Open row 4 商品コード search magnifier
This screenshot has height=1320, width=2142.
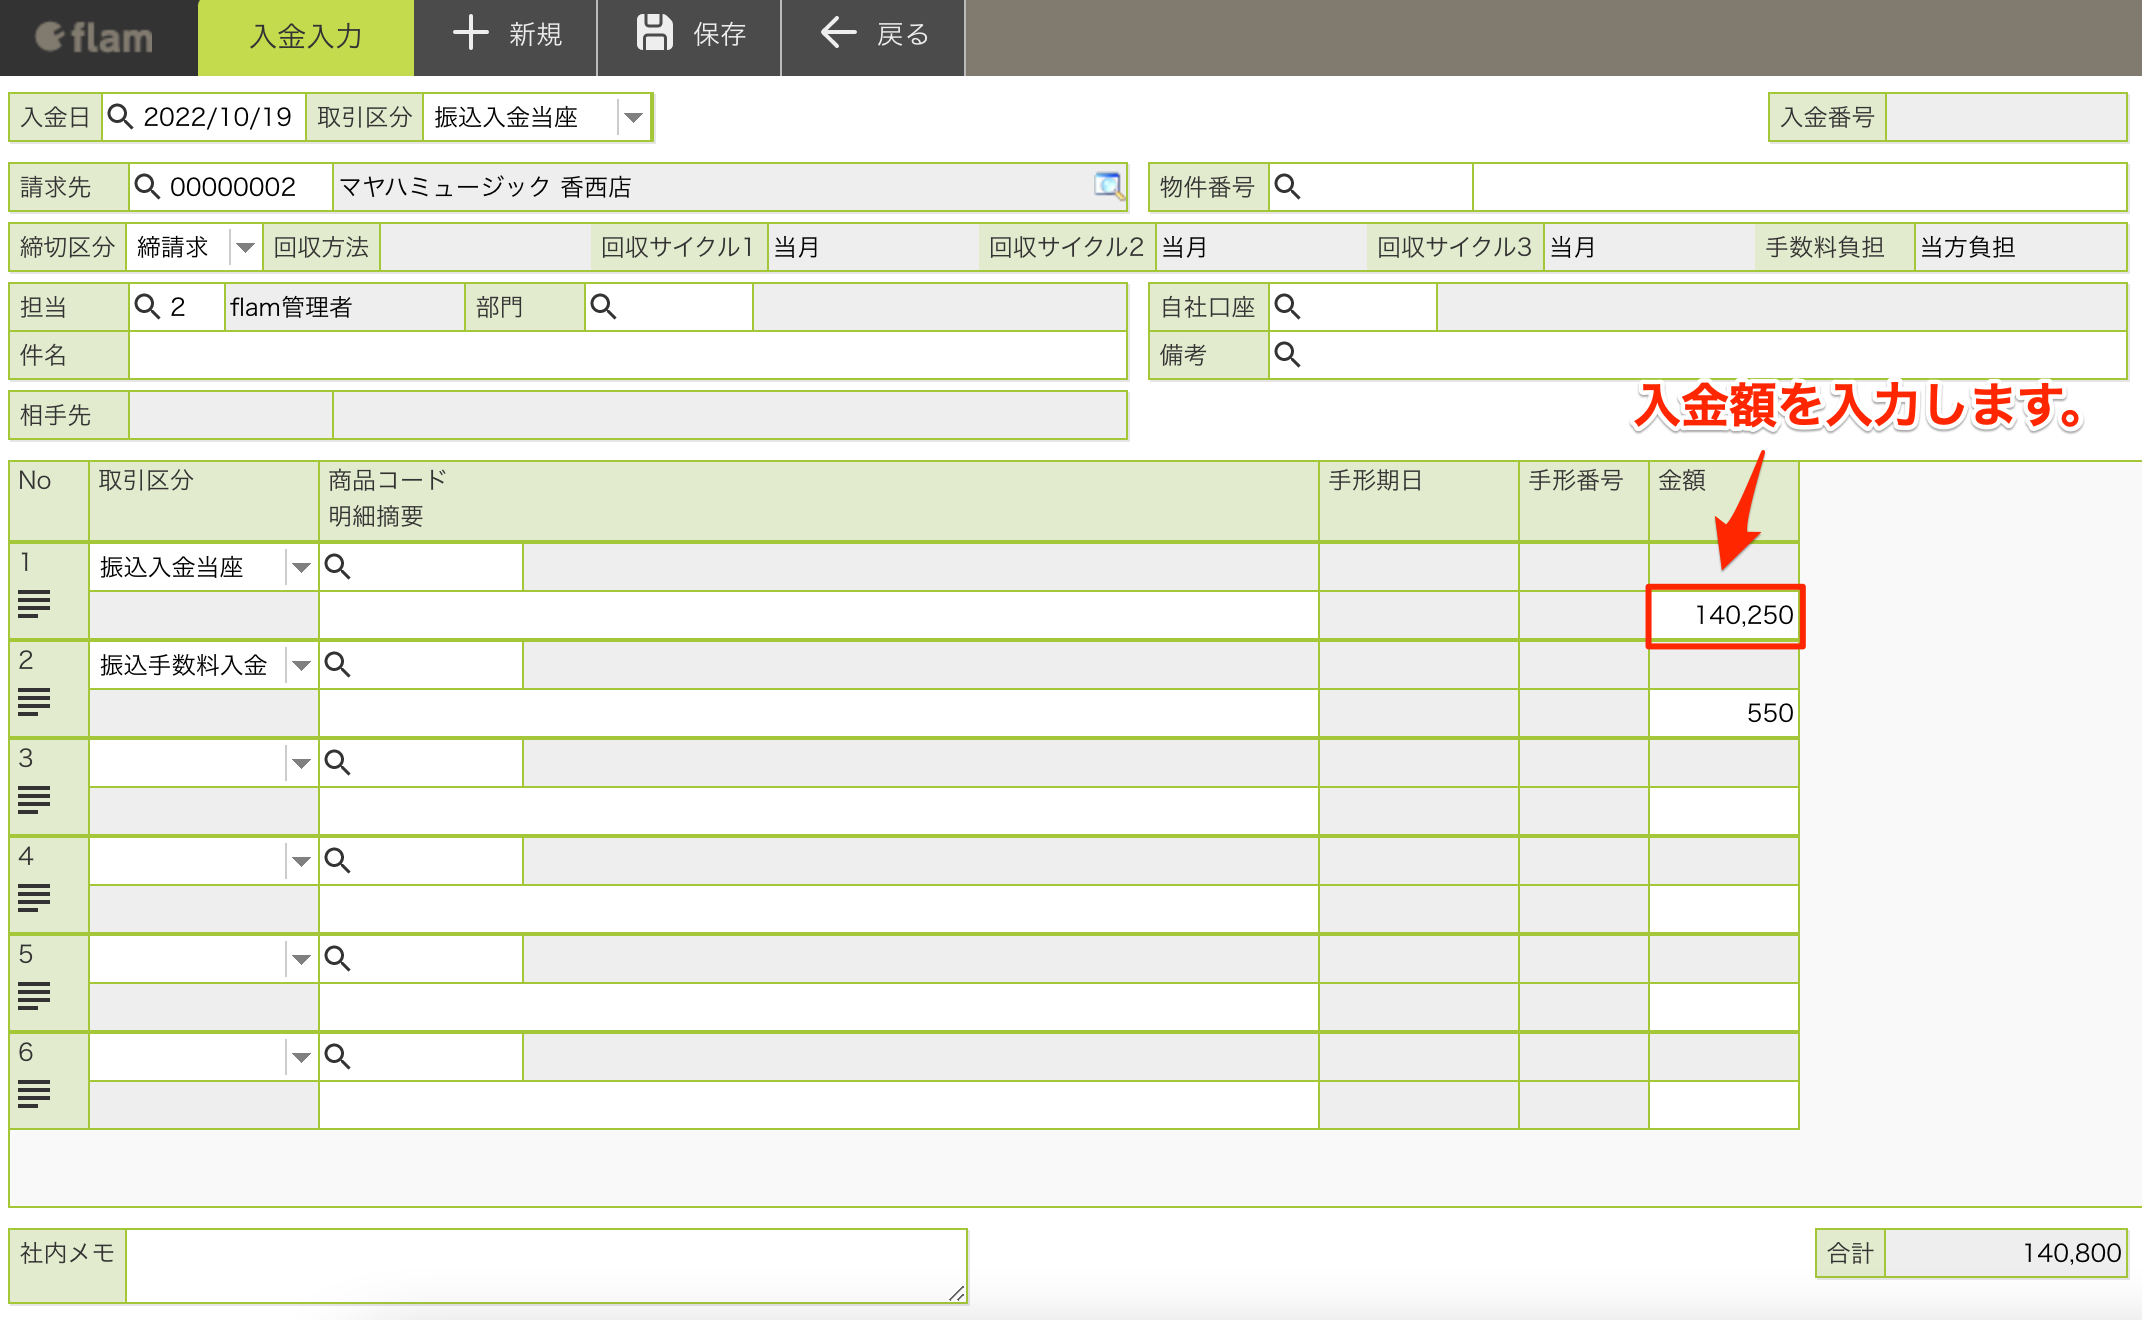(337, 861)
